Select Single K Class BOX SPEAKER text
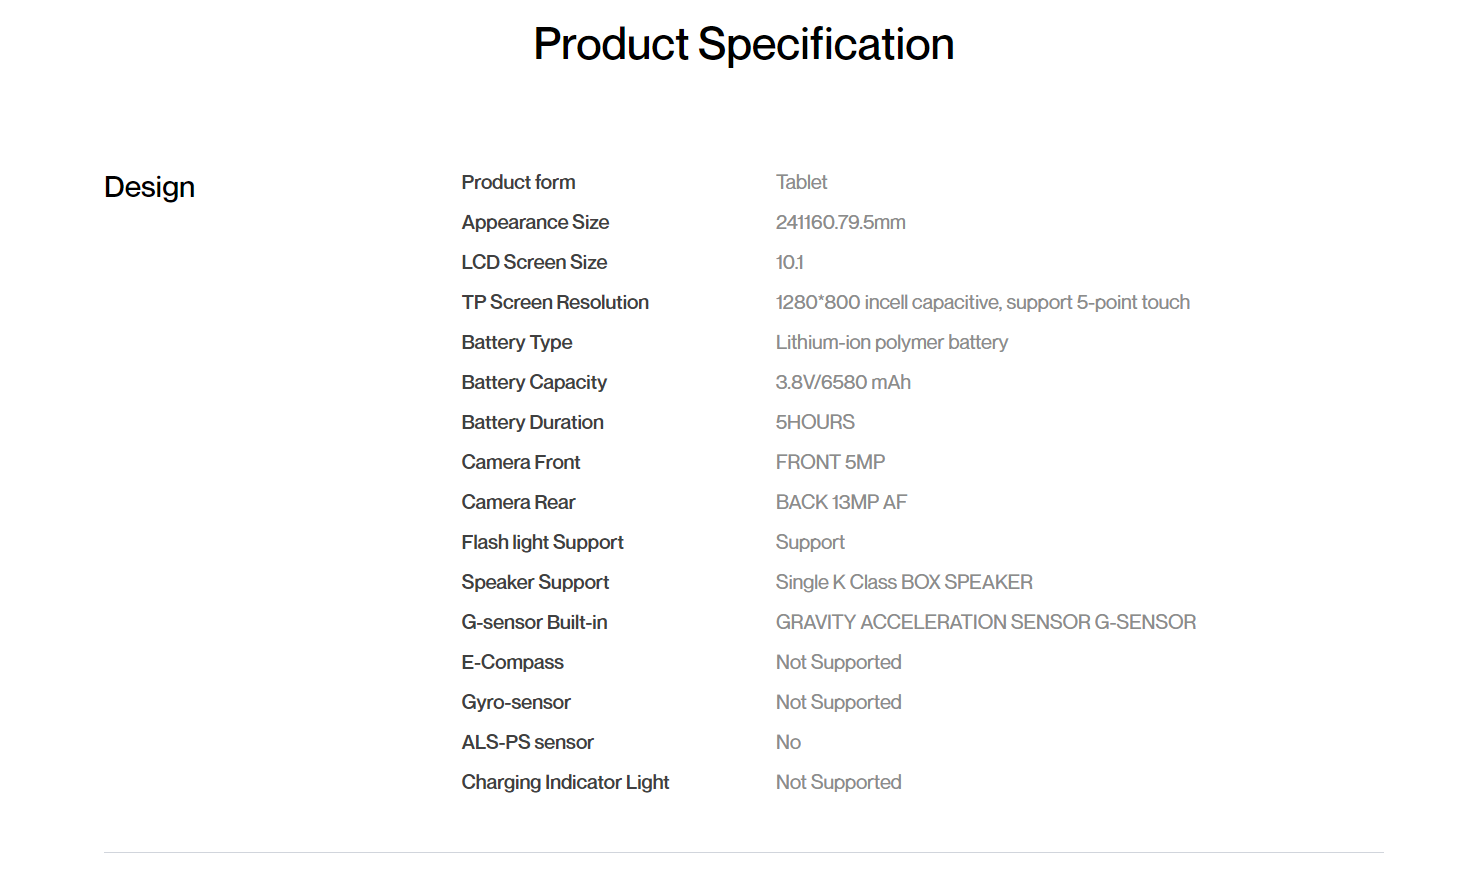The height and width of the screenshot is (886, 1457). (904, 582)
